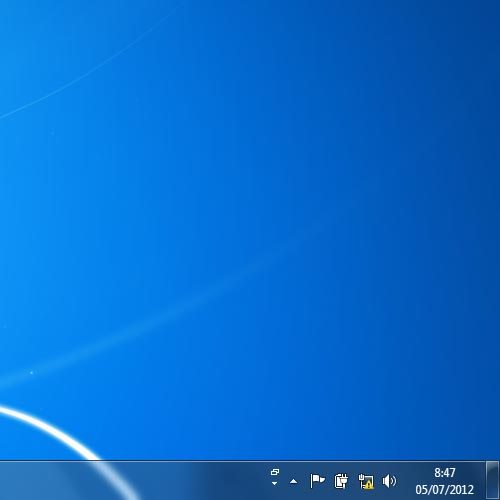Show hidden tray icons with up arrow
The image size is (500, 500).
293,481
